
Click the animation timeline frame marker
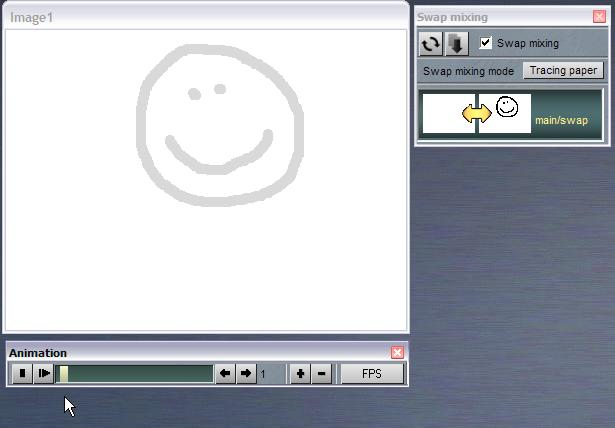pos(64,374)
